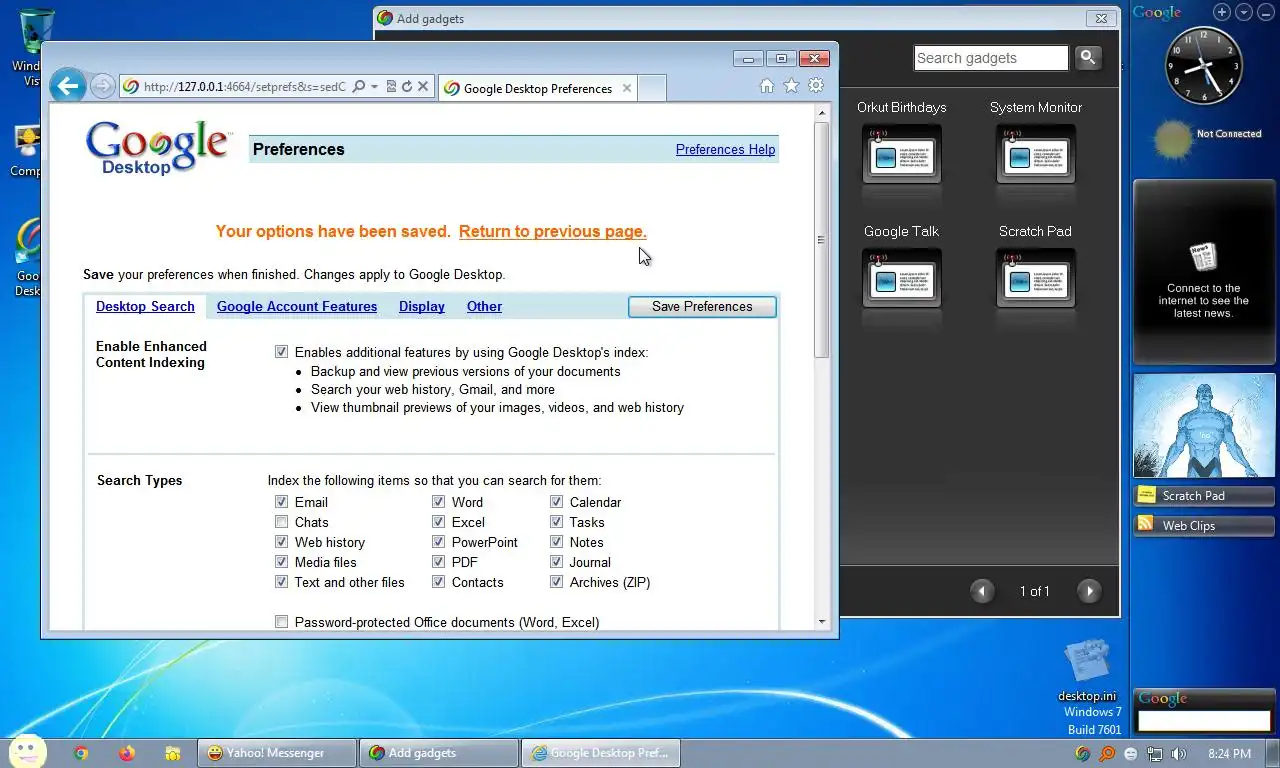The image size is (1280, 768).
Task: Select the System Monitor gadget thumbnail
Action: [1035, 153]
